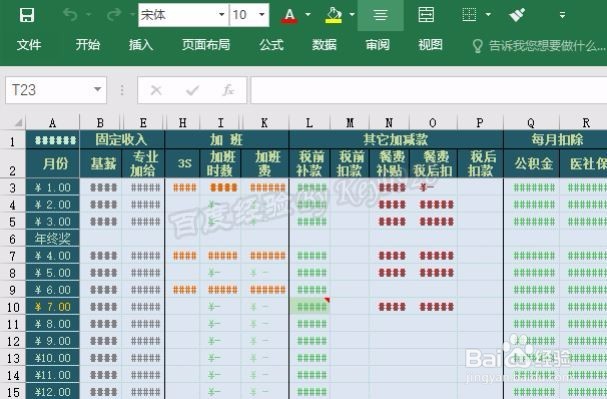Click the 3S header cell
Viewport: 607px width, 399px height.
[182, 163]
